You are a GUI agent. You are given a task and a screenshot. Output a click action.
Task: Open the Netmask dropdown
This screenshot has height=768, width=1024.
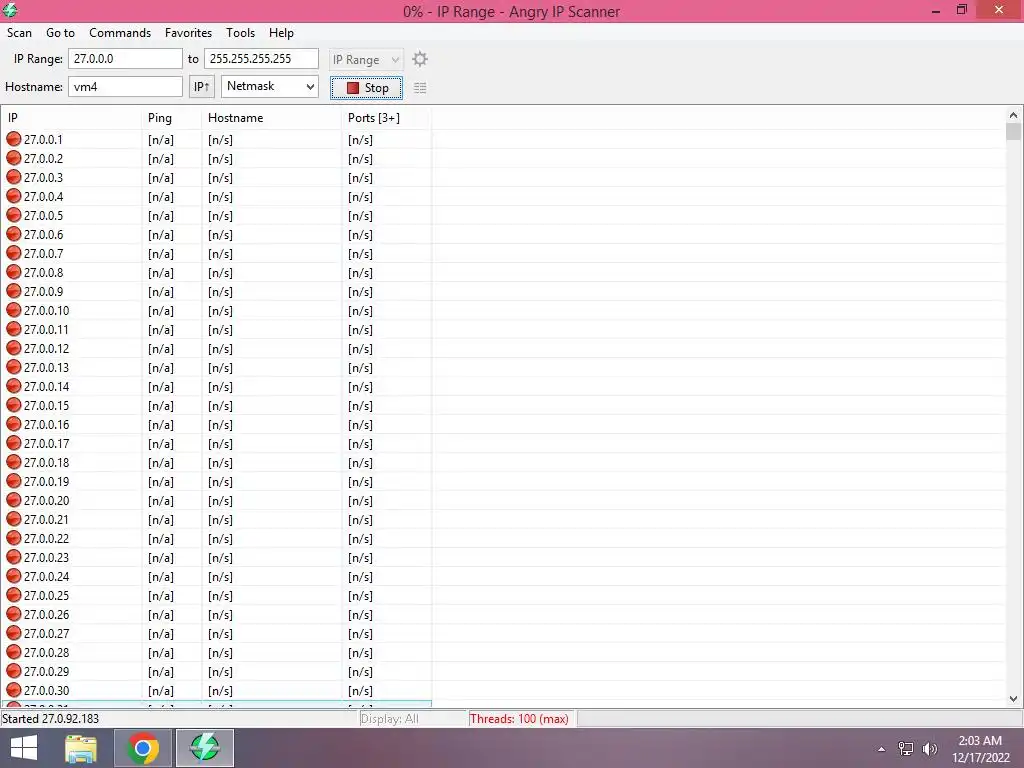pos(270,86)
